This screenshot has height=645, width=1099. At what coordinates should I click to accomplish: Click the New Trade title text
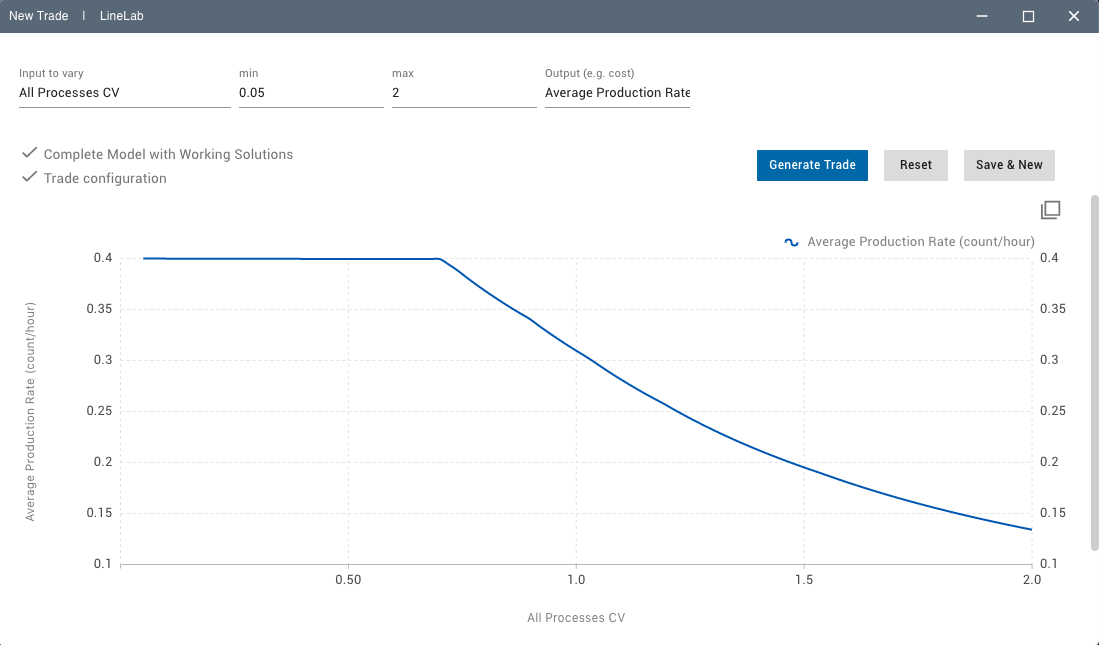pyautogui.click(x=38, y=17)
